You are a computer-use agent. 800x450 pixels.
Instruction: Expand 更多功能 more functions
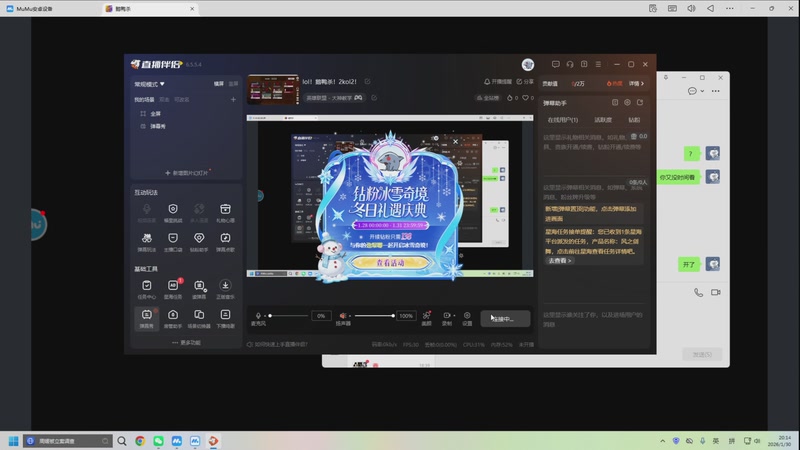[x=186, y=343]
